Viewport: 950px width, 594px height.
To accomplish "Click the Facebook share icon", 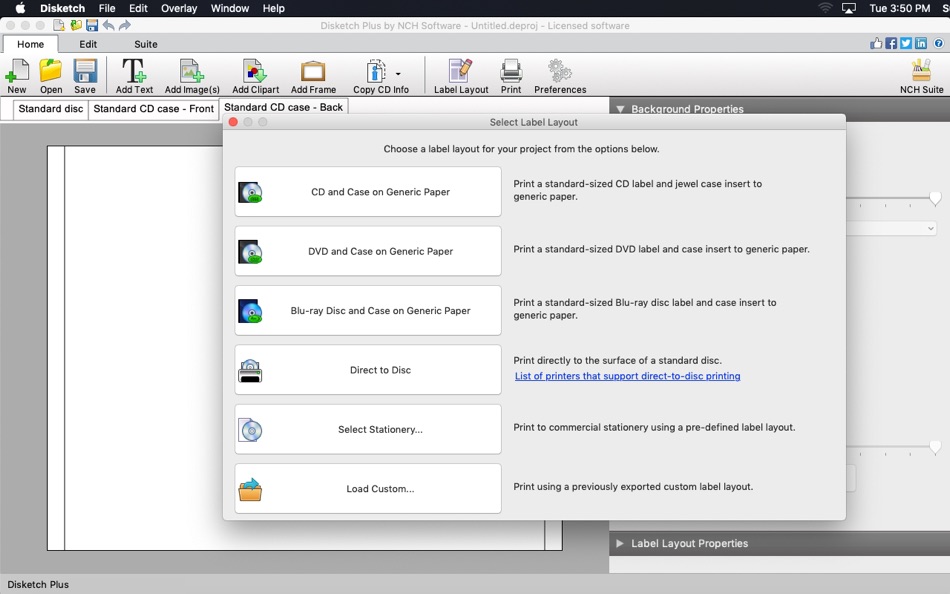I will pos(891,43).
